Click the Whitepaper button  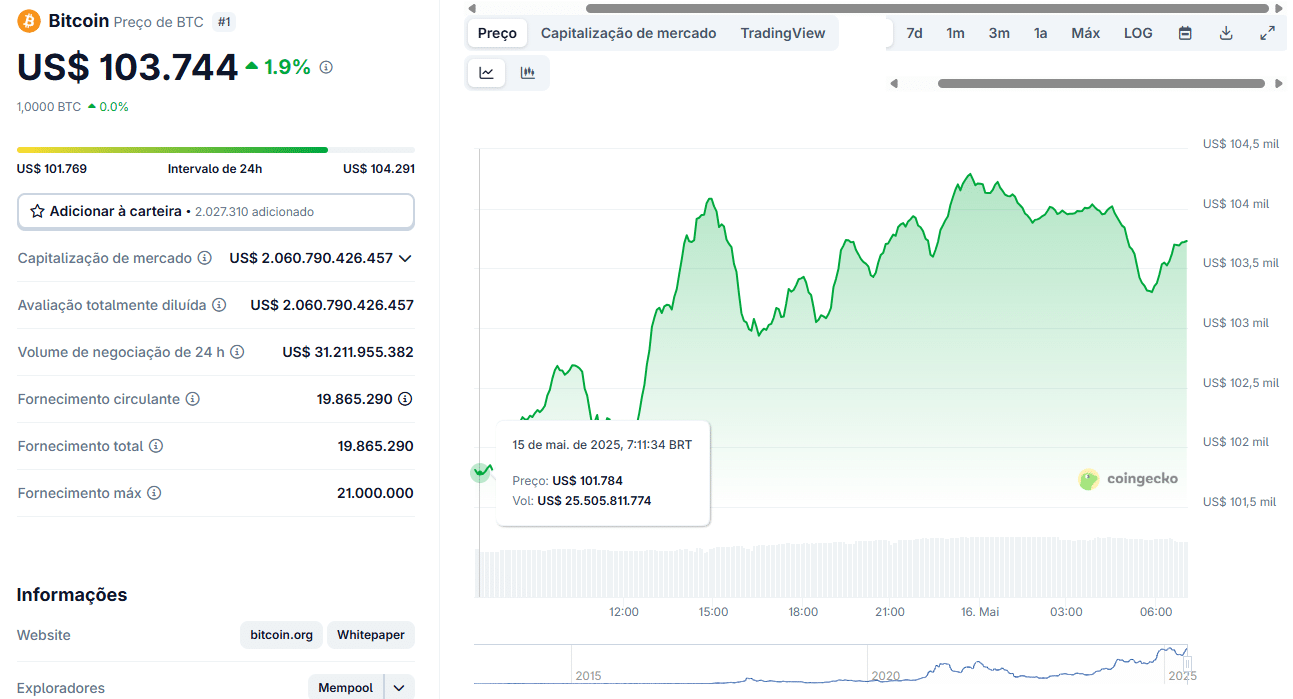pos(370,635)
